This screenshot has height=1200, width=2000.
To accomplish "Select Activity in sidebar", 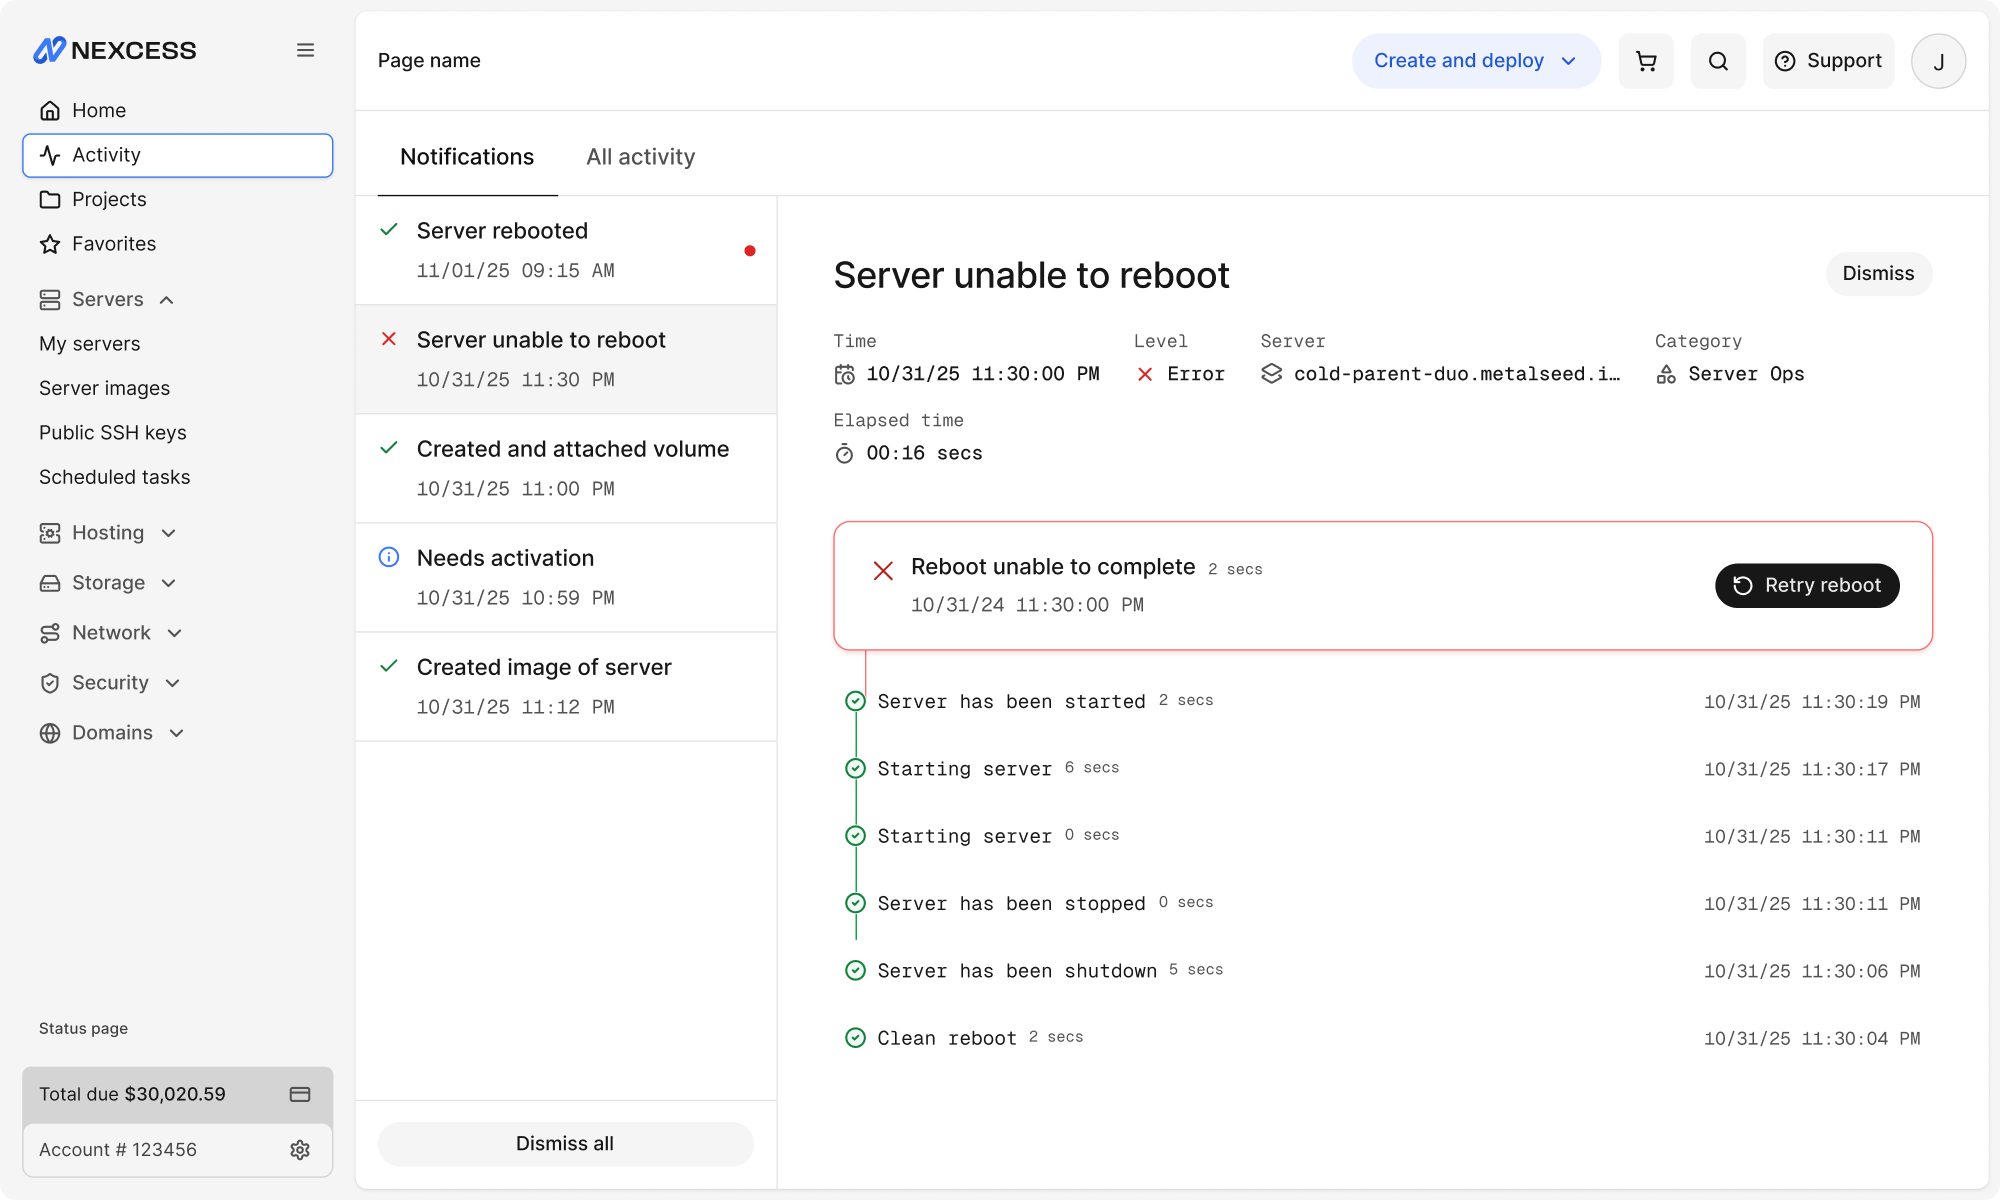I will [178, 155].
